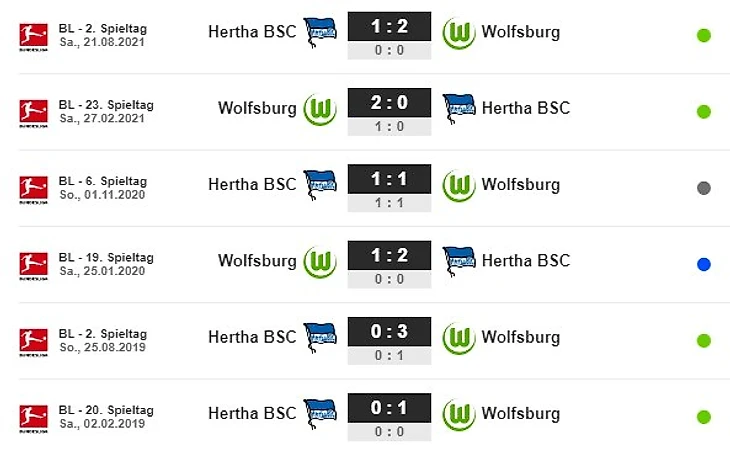Open the 2:0 score from 27.02.2021

click(x=389, y=103)
